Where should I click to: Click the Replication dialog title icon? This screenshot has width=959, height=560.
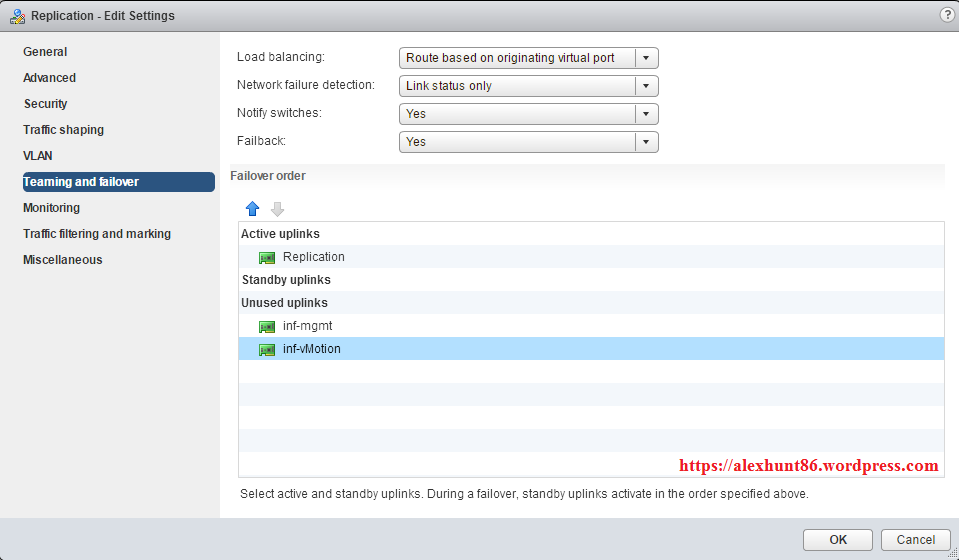click(x=16, y=16)
